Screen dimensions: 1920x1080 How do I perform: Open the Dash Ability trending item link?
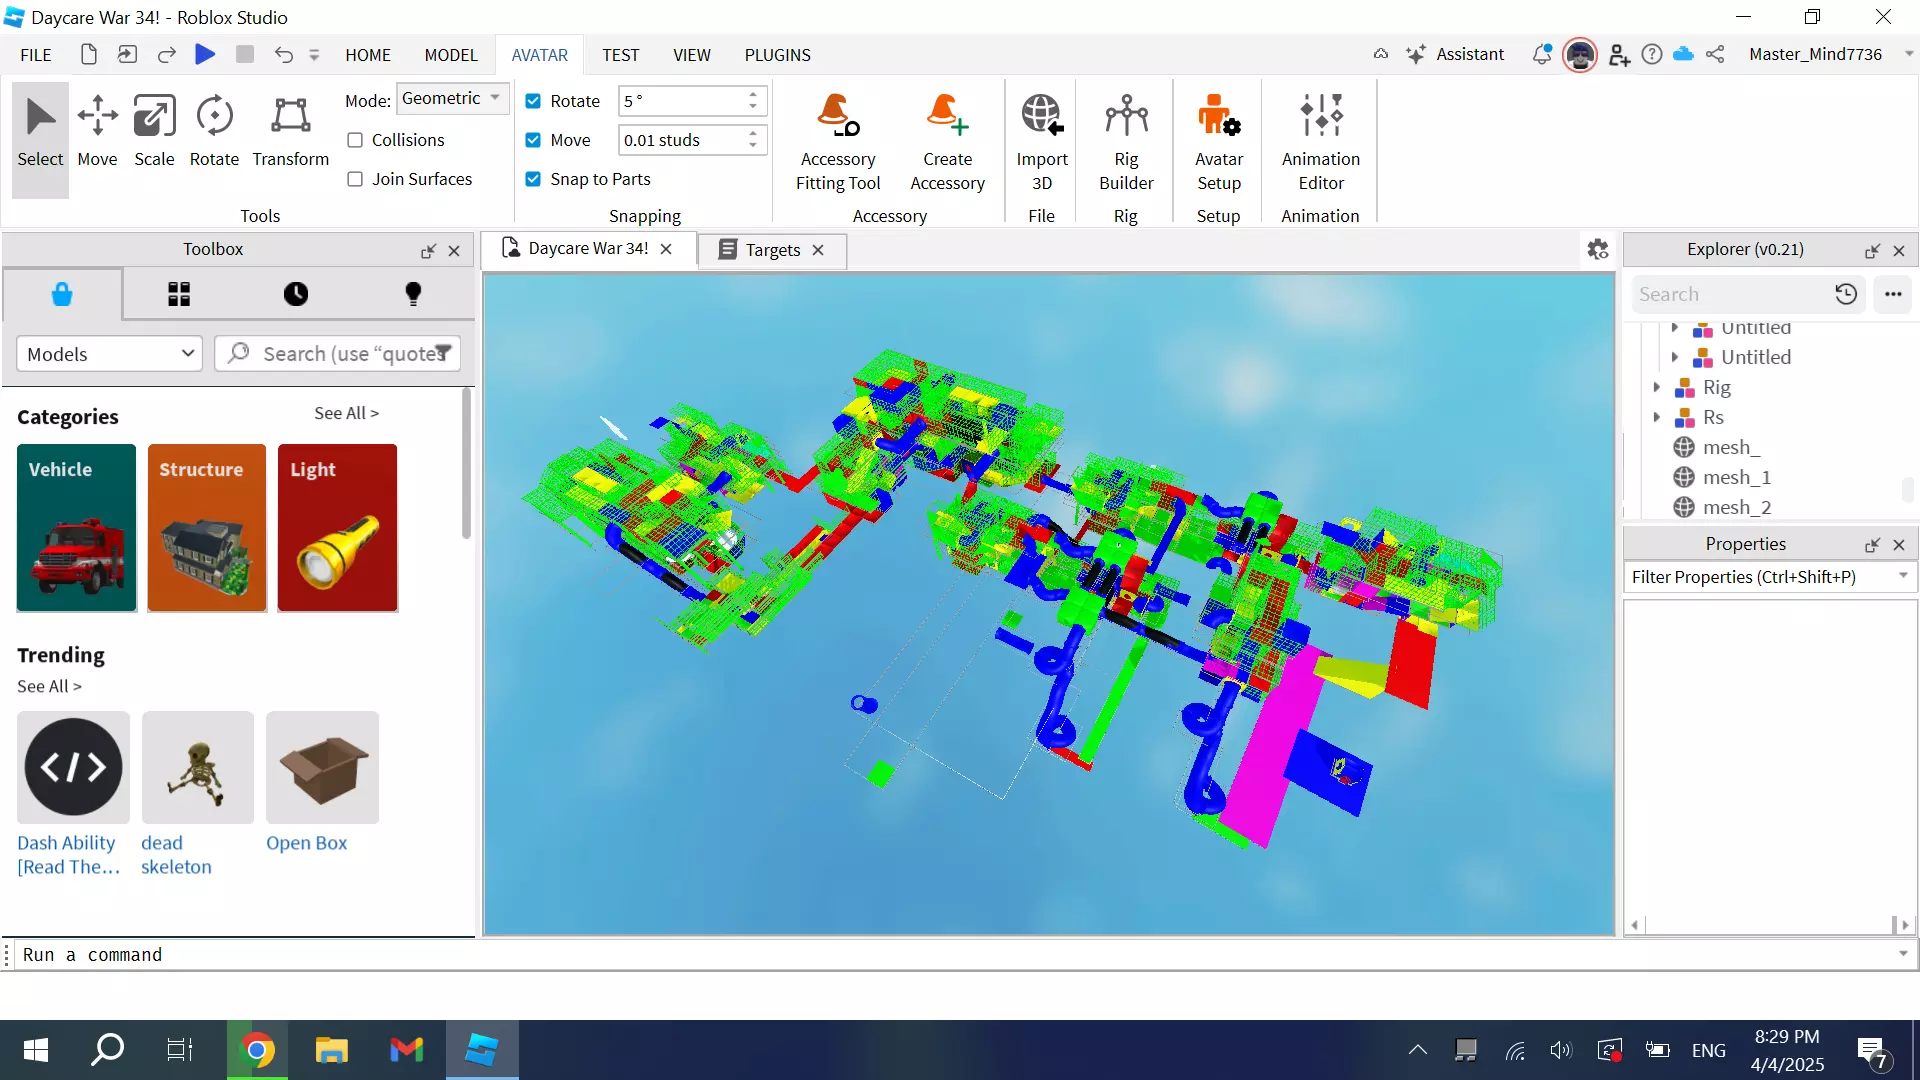coord(68,855)
